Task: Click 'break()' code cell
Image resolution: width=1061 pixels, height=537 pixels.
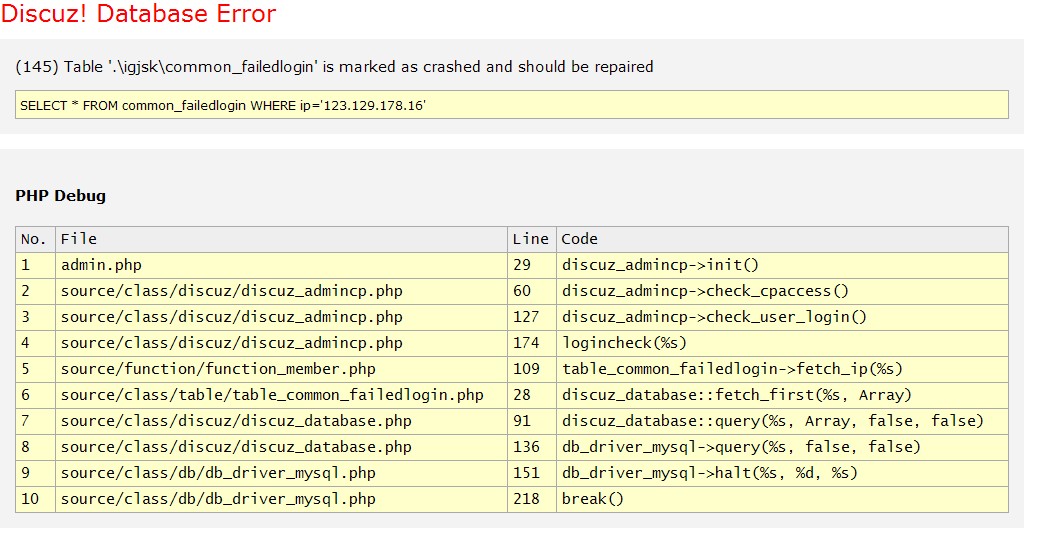Action: [x=782, y=499]
